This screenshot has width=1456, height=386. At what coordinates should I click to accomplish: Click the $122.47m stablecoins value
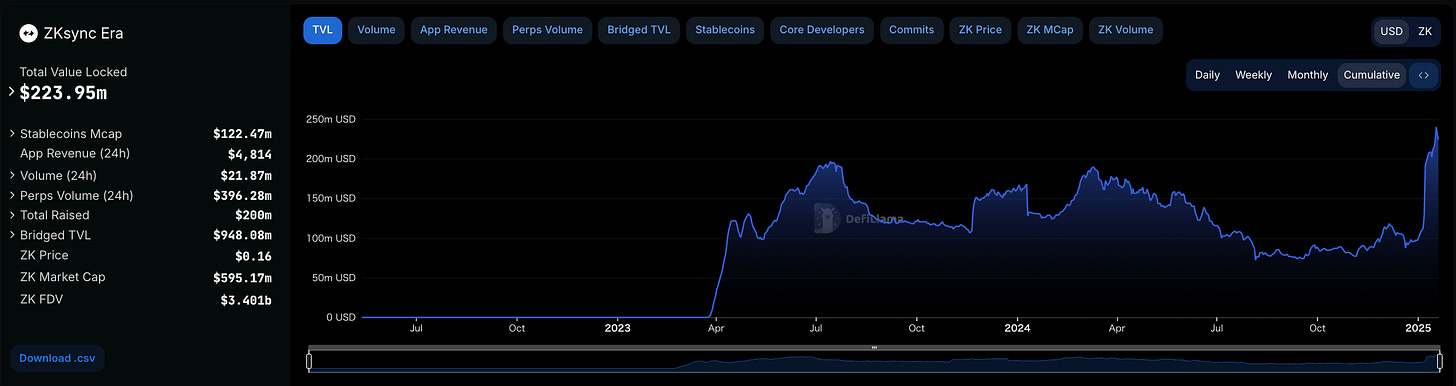242,133
